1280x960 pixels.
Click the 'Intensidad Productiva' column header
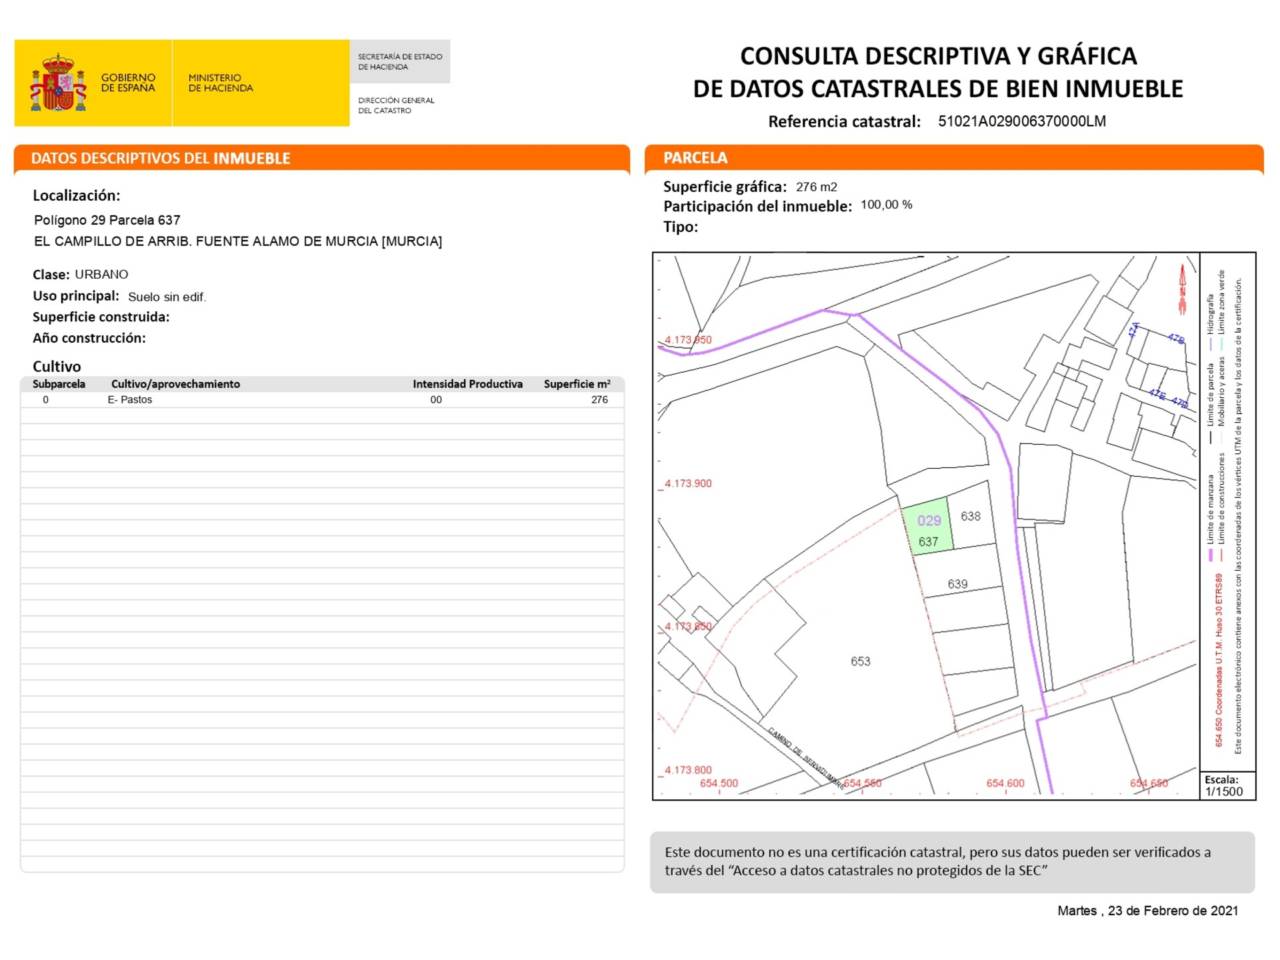468,384
